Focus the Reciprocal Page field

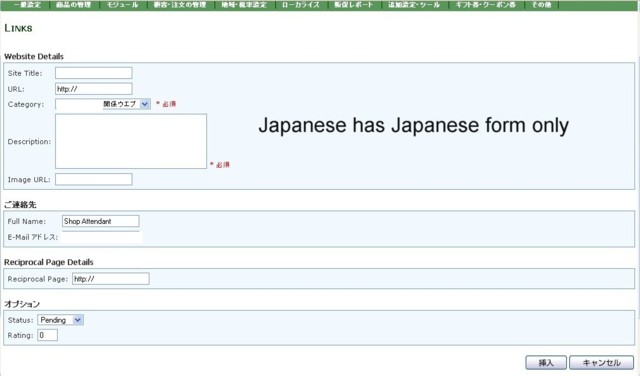(111, 279)
